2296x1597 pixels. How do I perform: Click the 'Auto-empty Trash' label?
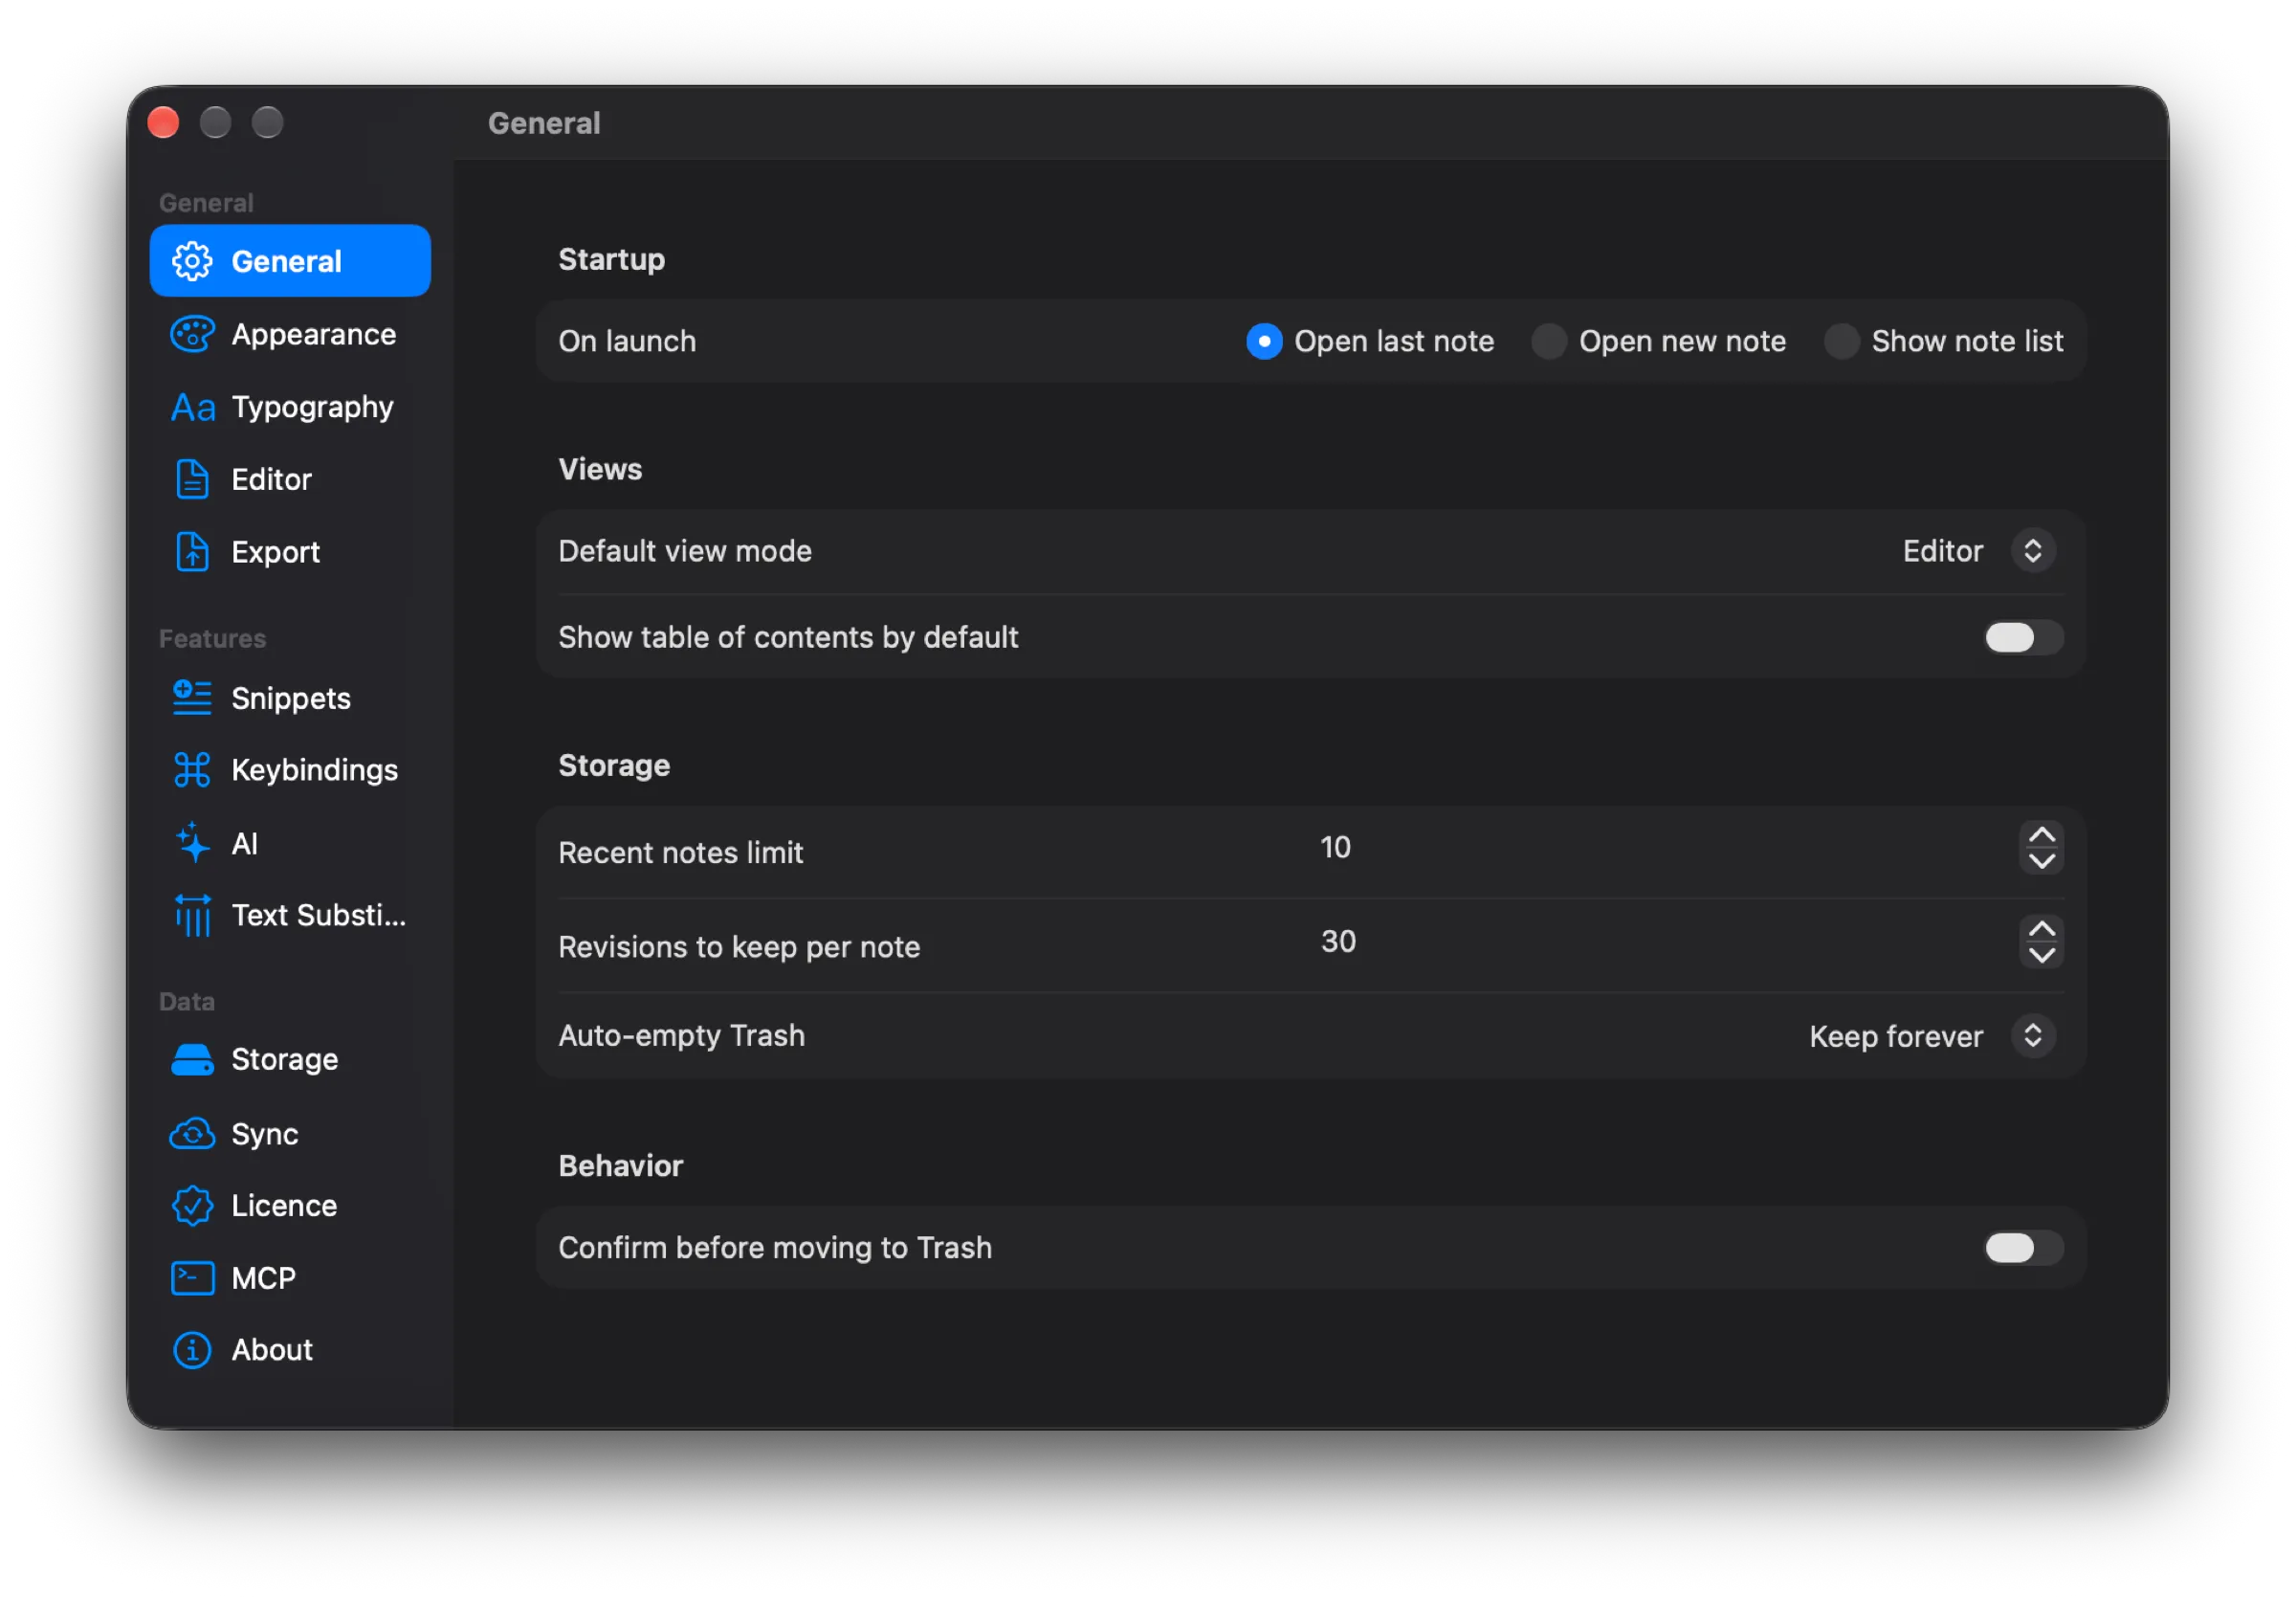[x=682, y=1036]
